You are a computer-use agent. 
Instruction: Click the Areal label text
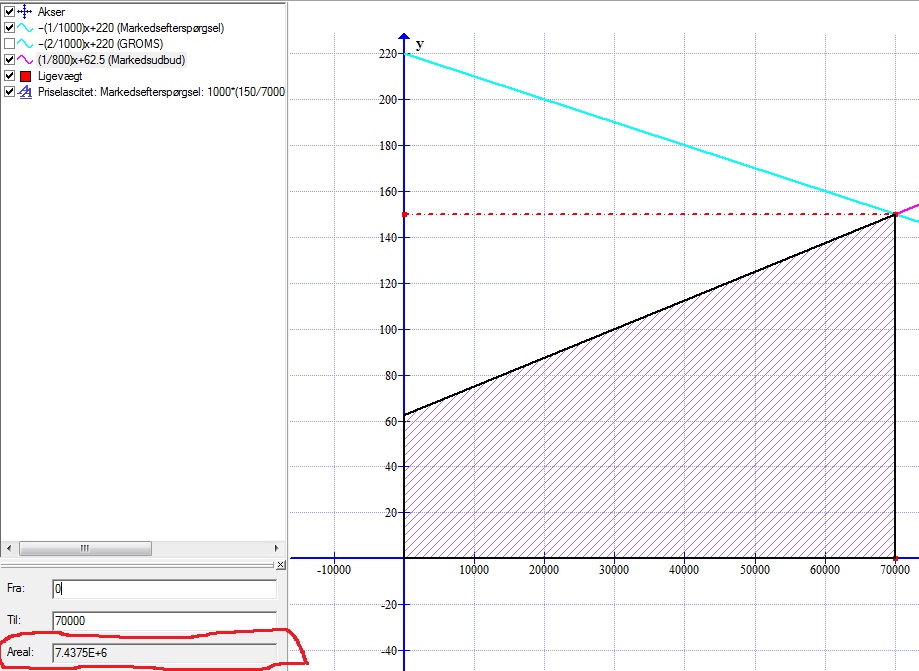[x=21, y=652]
